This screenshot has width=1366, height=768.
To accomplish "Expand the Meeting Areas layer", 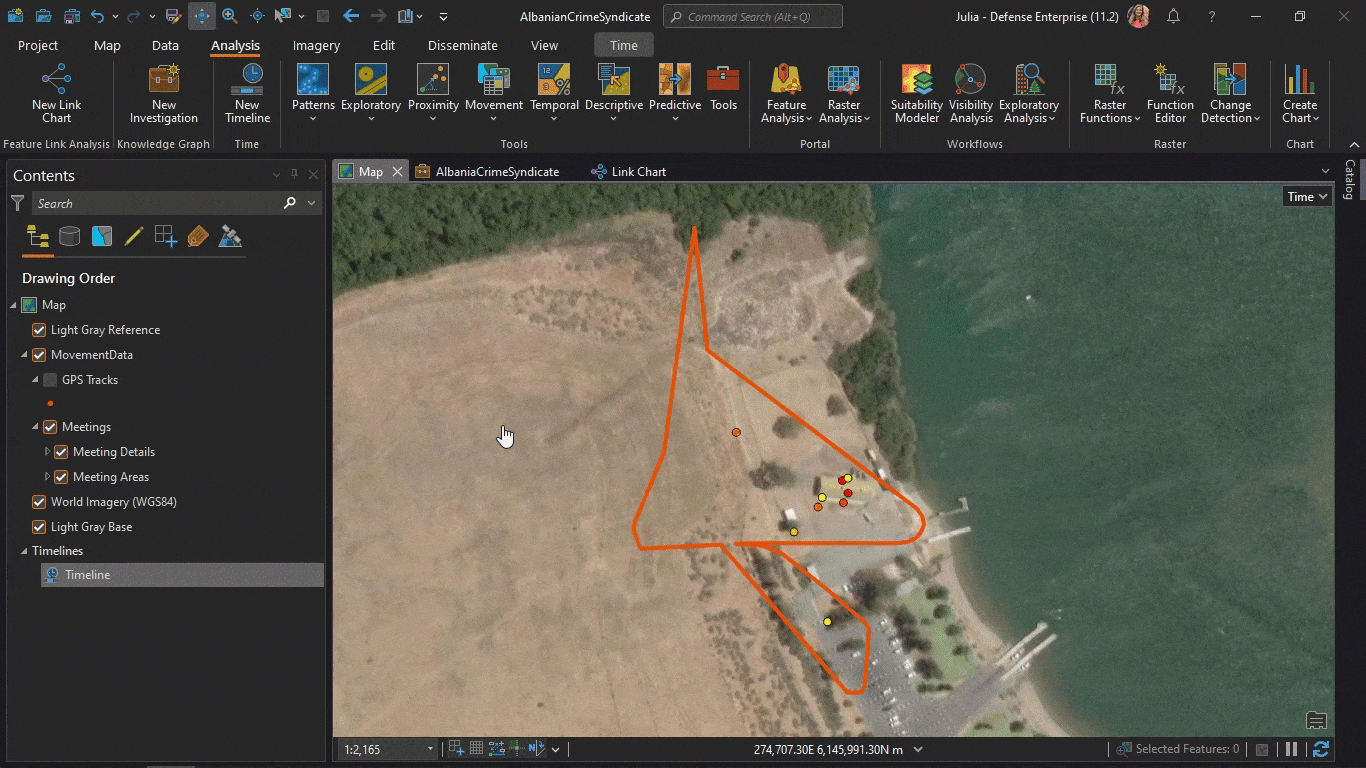I will click(47, 477).
